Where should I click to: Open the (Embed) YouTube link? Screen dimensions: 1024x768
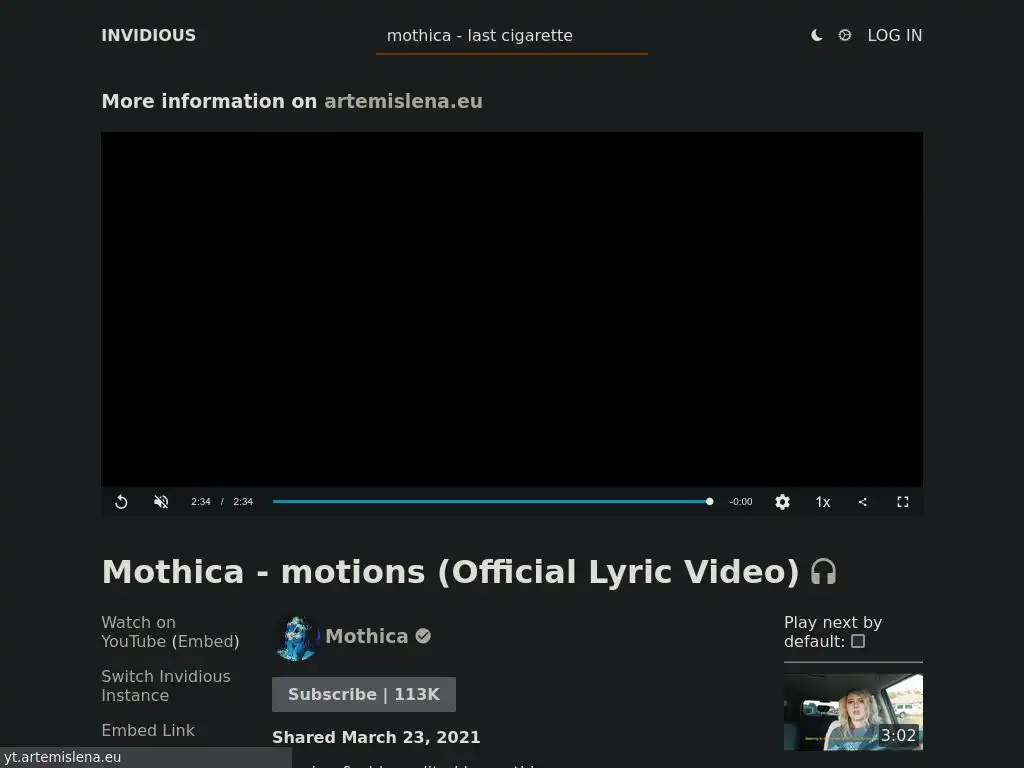click(208, 641)
